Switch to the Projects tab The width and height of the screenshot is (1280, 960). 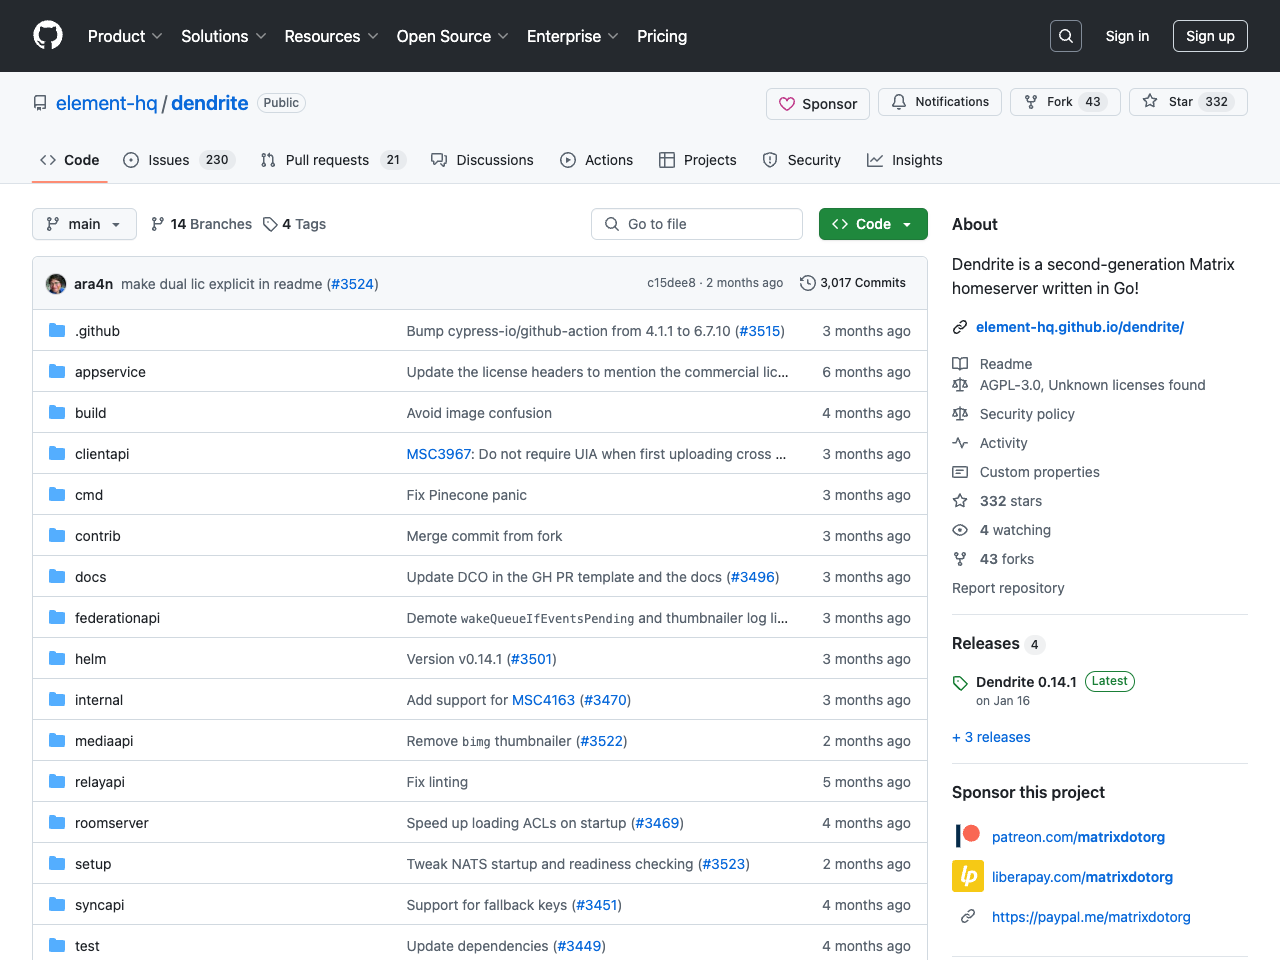tap(698, 160)
